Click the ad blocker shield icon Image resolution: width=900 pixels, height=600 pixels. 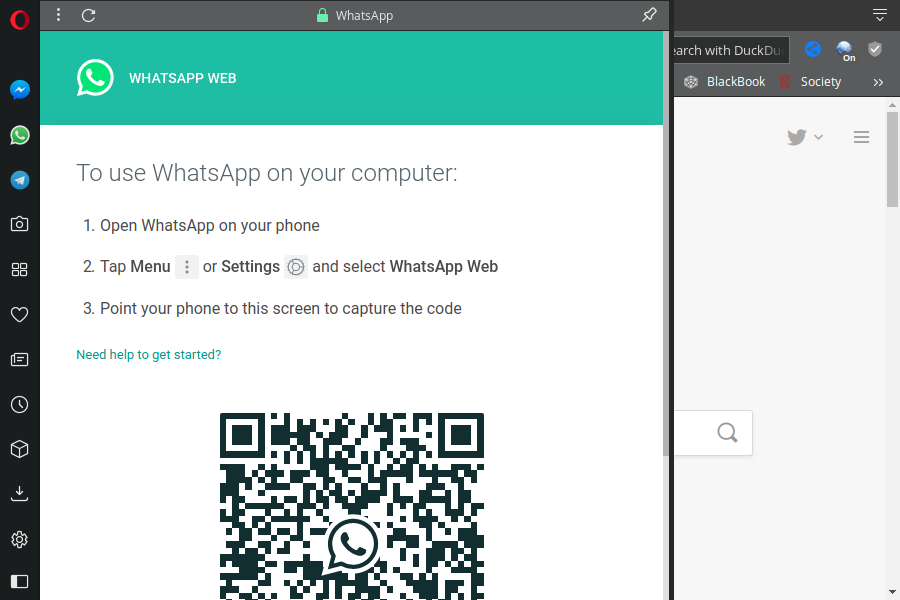pos(875,49)
